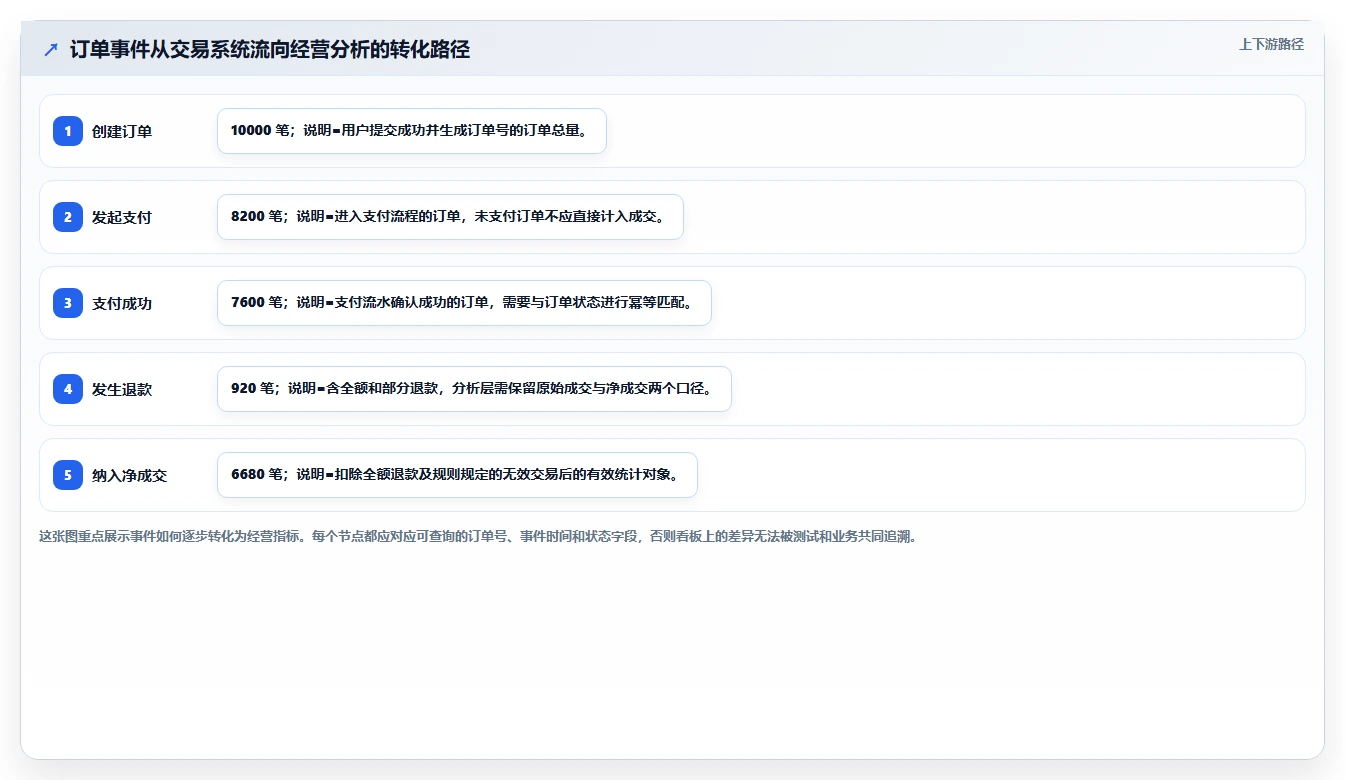Click the footnote starting 这张图重点展示事件
This screenshot has height=780, width=1345.
click(478, 536)
